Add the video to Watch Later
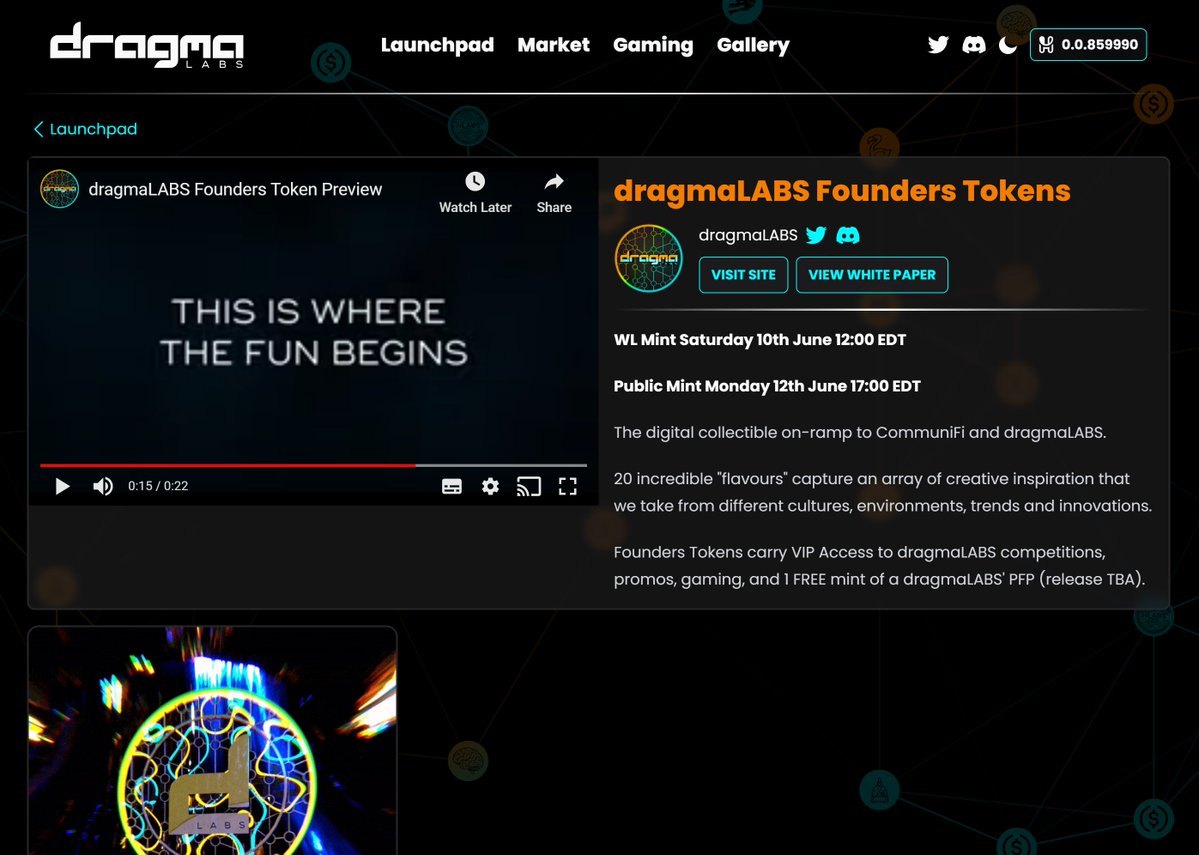This screenshot has height=855, width=1199. click(475, 182)
